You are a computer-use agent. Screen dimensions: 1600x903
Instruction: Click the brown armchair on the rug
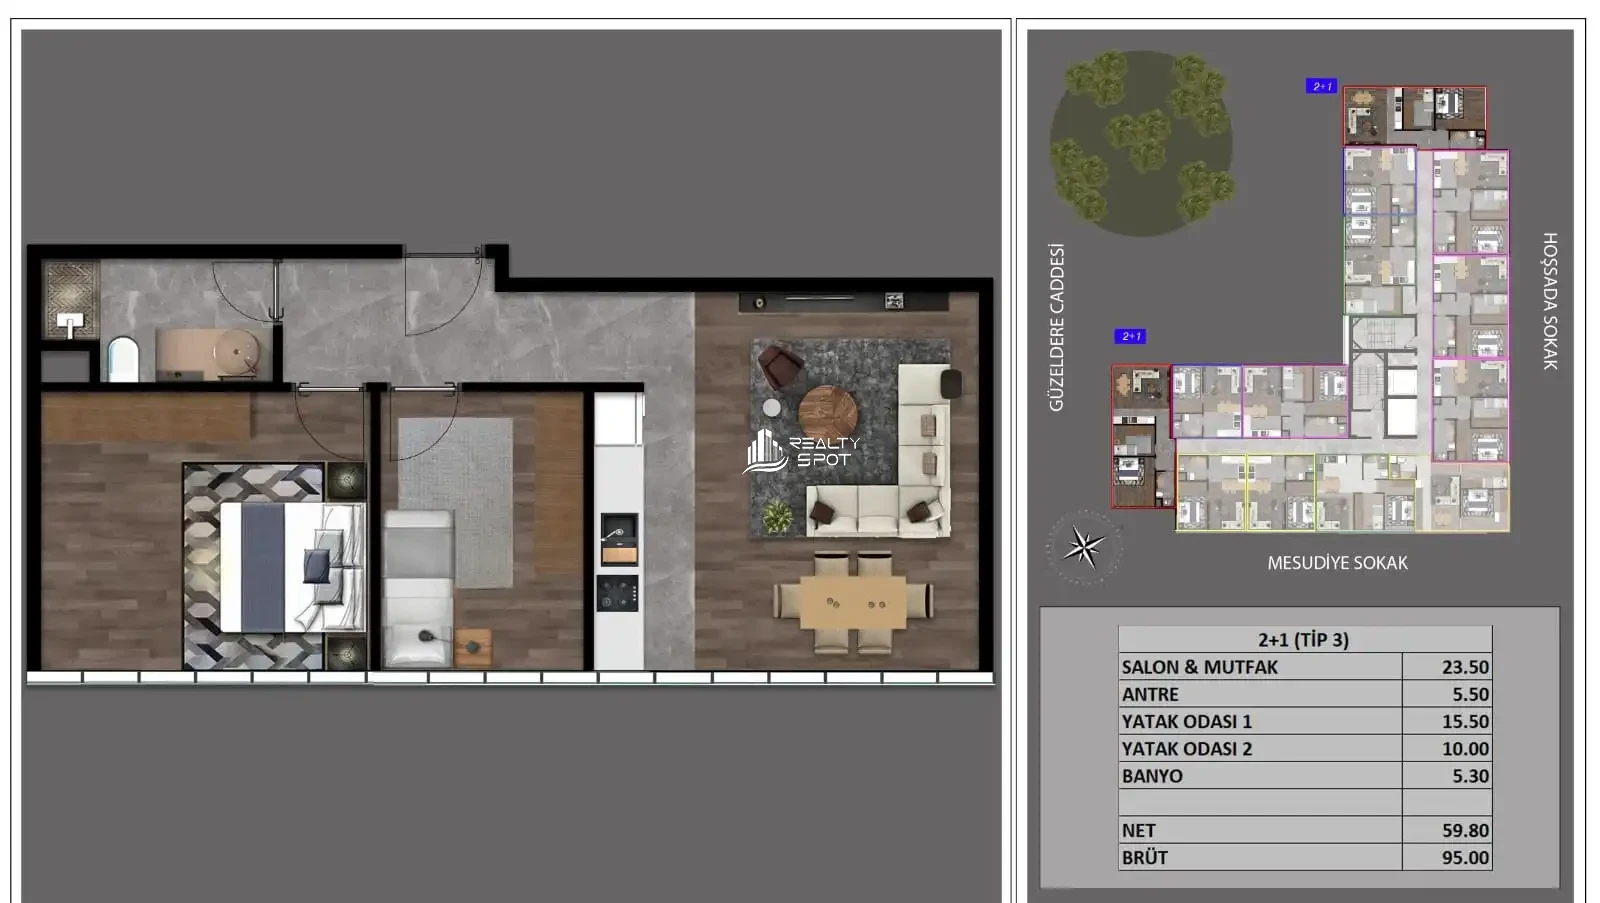click(x=780, y=366)
